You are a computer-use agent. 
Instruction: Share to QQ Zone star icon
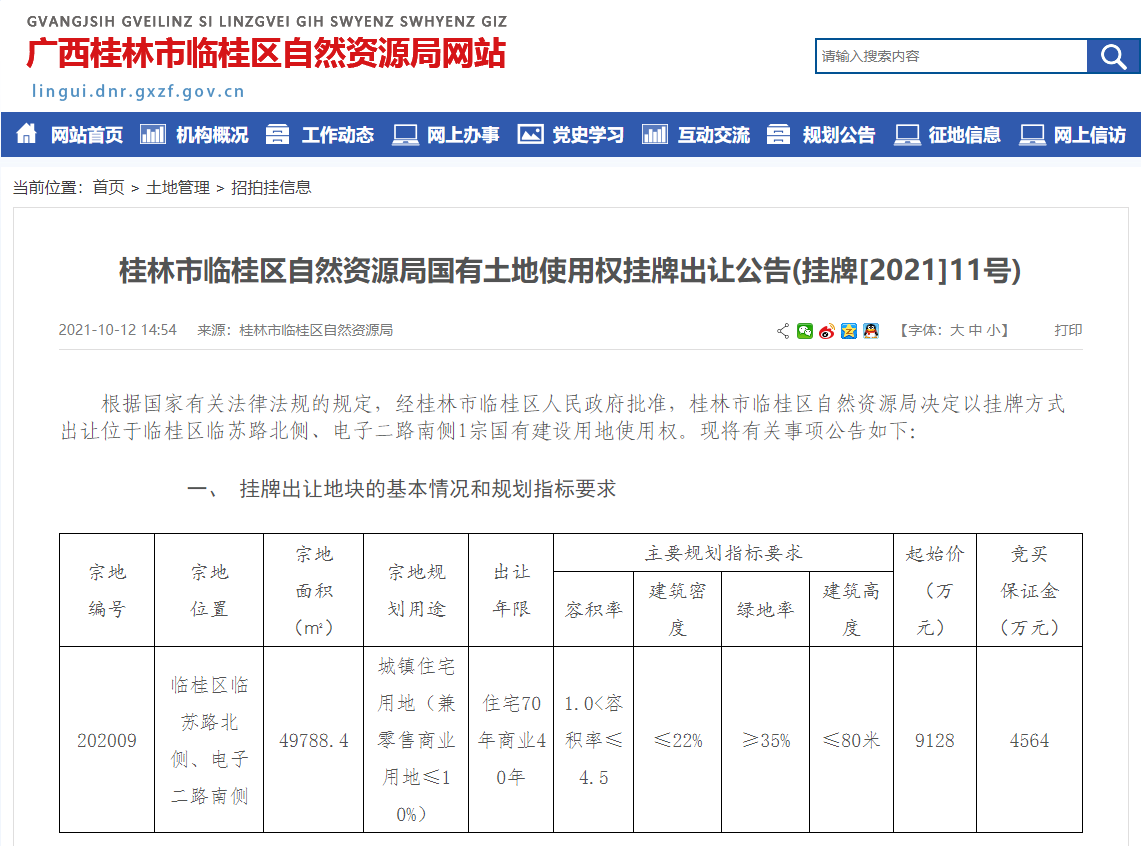coord(849,331)
